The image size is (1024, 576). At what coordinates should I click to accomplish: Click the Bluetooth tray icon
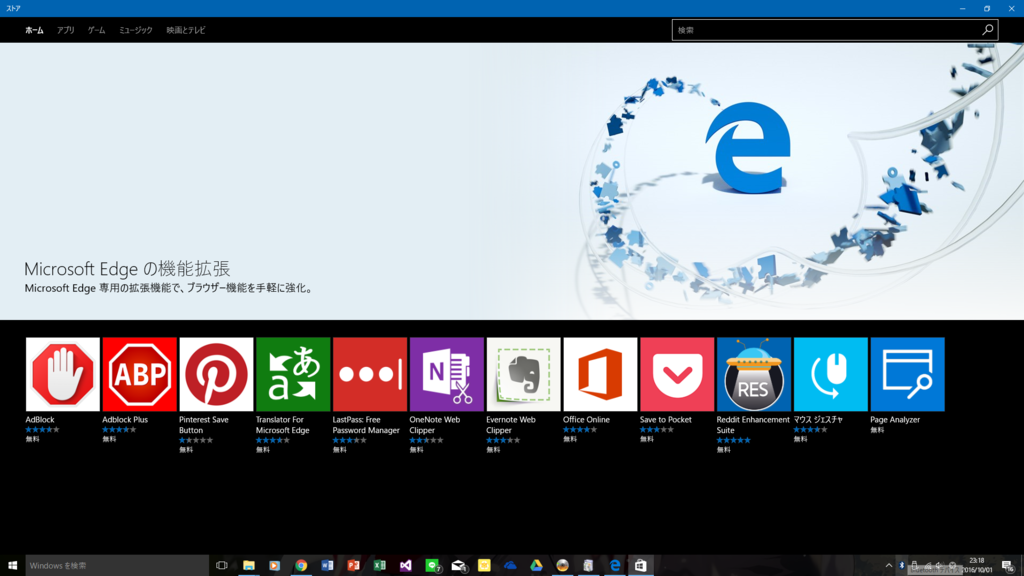(901, 566)
